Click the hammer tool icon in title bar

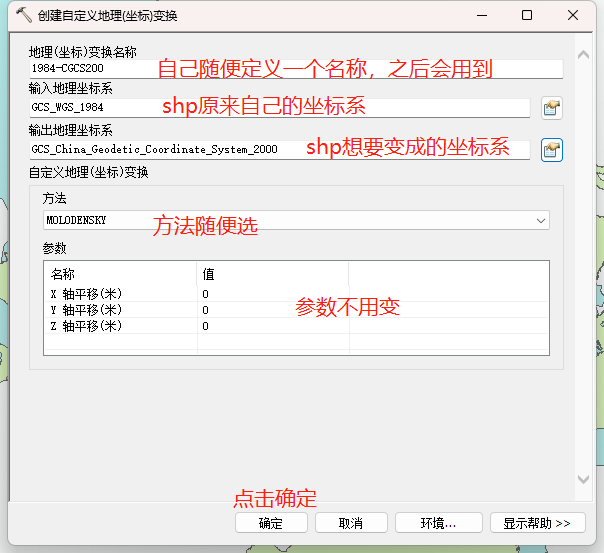tap(23, 15)
